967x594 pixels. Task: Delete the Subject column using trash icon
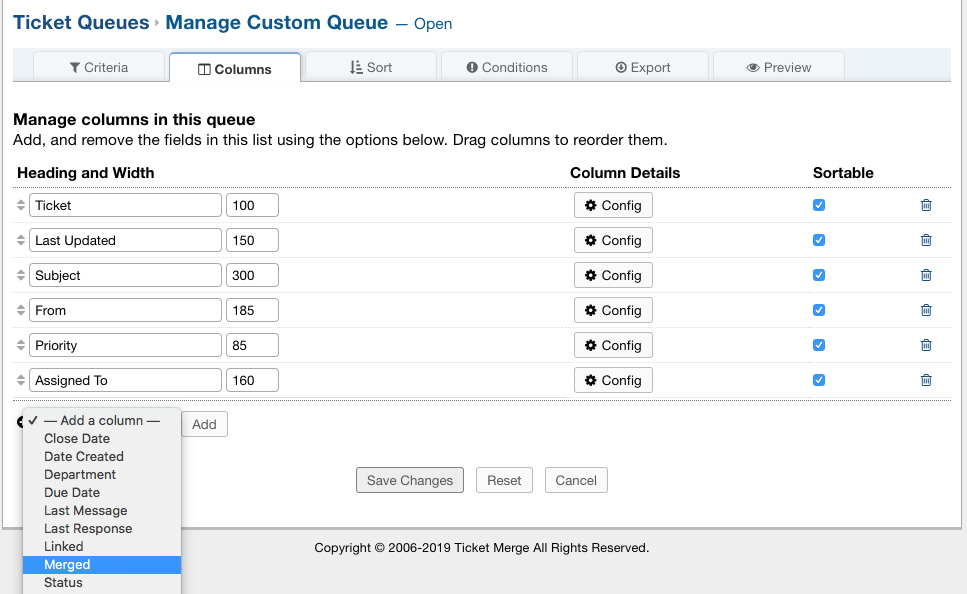click(925, 275)
